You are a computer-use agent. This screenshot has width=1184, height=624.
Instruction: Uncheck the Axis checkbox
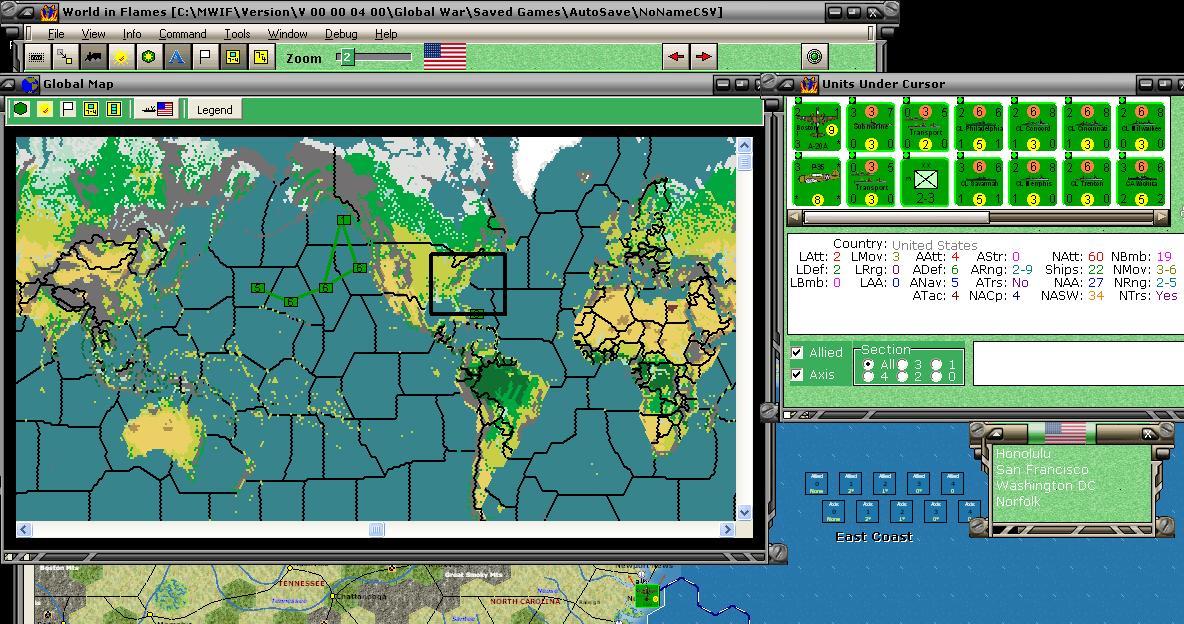[x=797, y=375]
